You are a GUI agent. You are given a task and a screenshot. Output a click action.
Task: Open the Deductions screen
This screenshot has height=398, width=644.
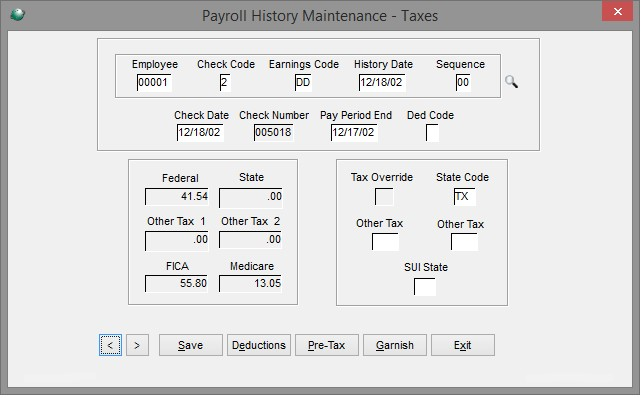[259, 345]
